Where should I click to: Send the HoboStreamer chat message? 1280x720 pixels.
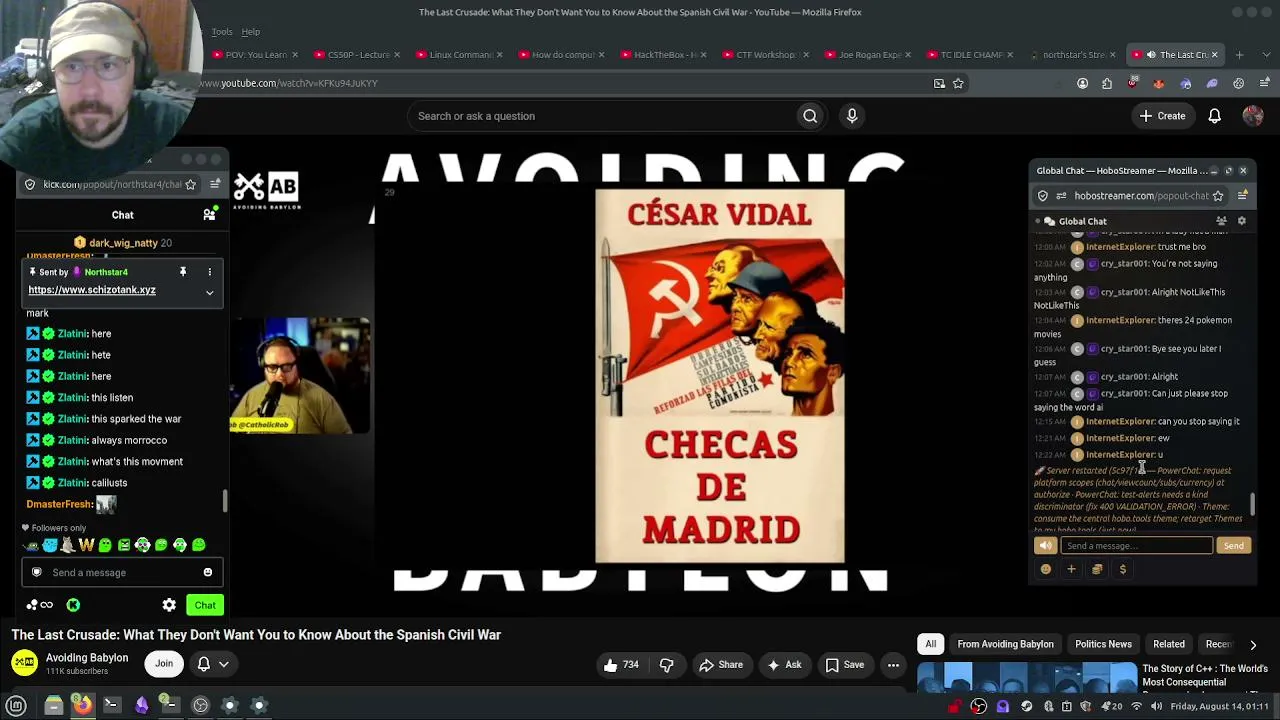[x=1233, y=545]
